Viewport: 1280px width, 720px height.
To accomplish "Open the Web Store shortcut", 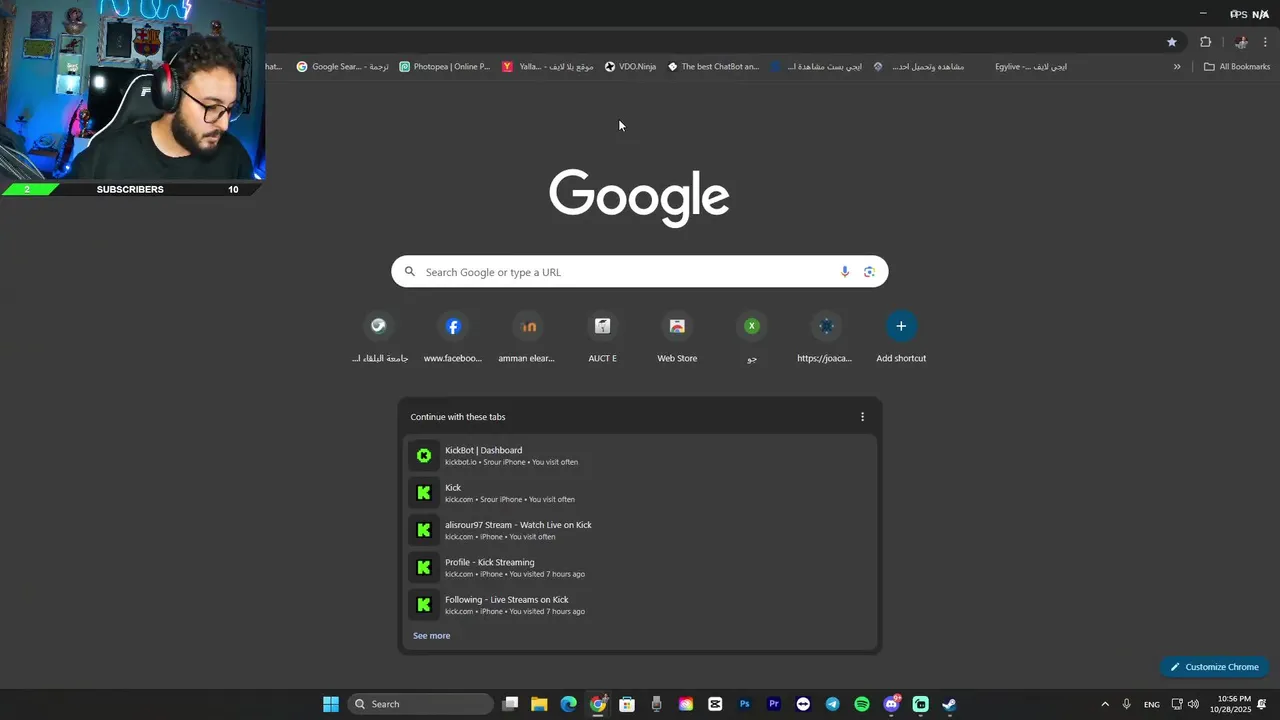I will 677,337.
